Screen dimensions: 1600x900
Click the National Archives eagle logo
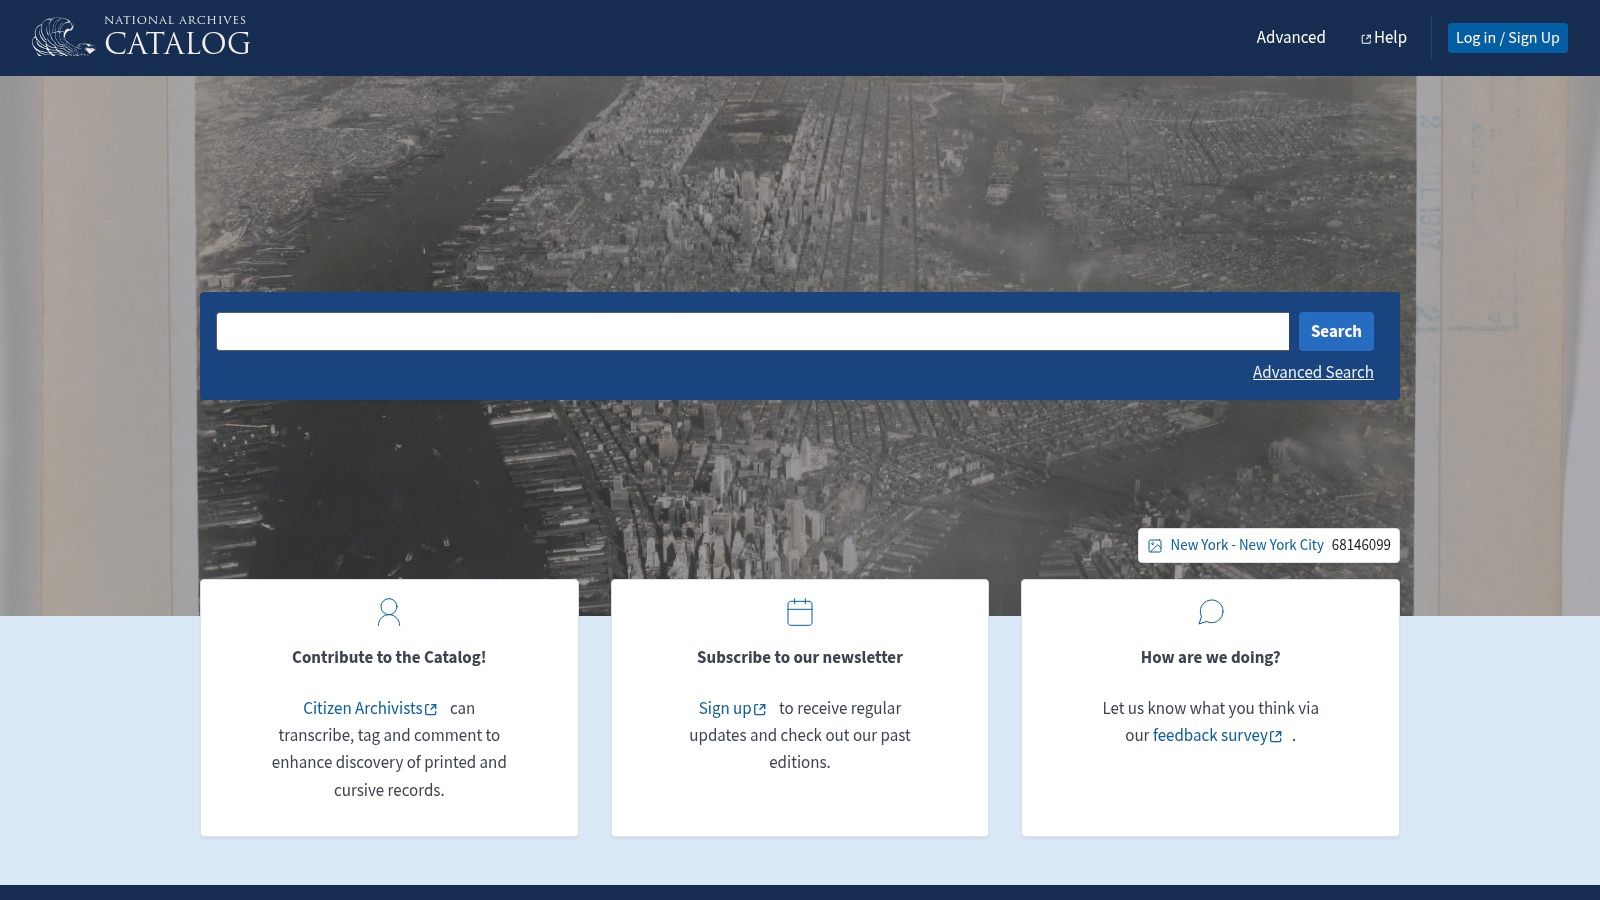coord(62,38)
